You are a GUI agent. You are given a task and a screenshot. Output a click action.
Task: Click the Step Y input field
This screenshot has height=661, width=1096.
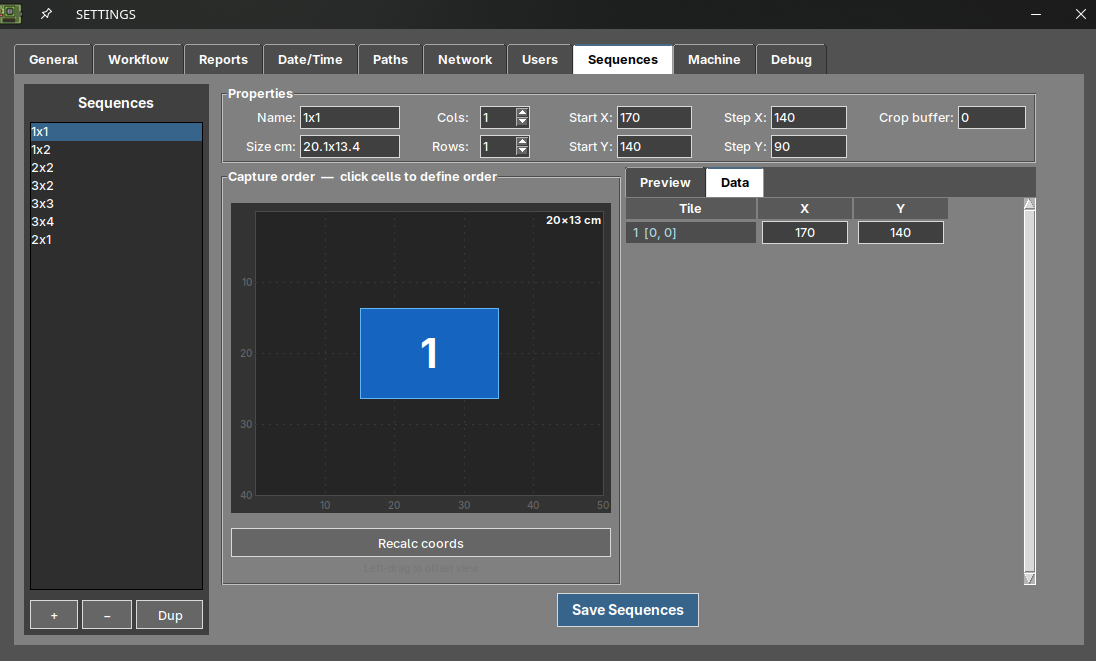pos(809,147)
